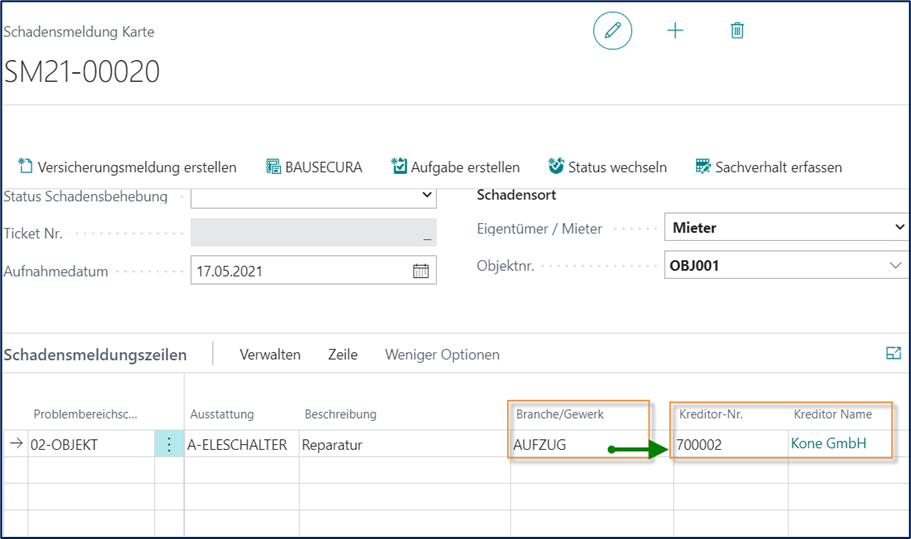Open the BAUSECURA action

point(314,167)
